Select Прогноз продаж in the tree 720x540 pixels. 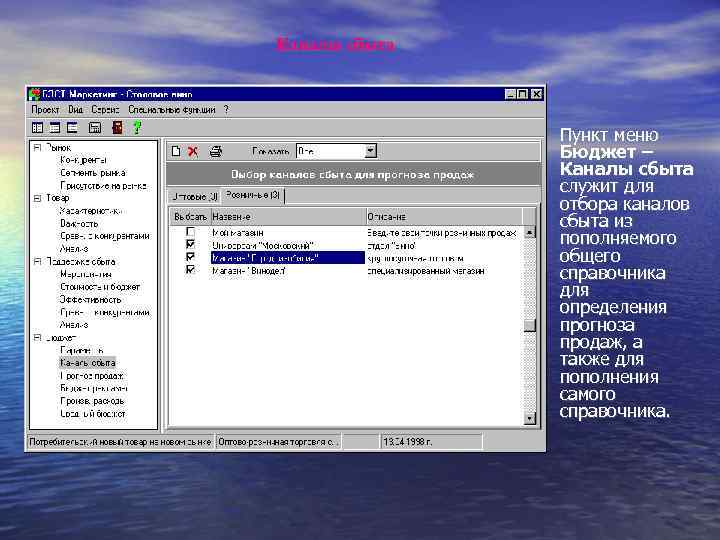(x=92, y=376)
